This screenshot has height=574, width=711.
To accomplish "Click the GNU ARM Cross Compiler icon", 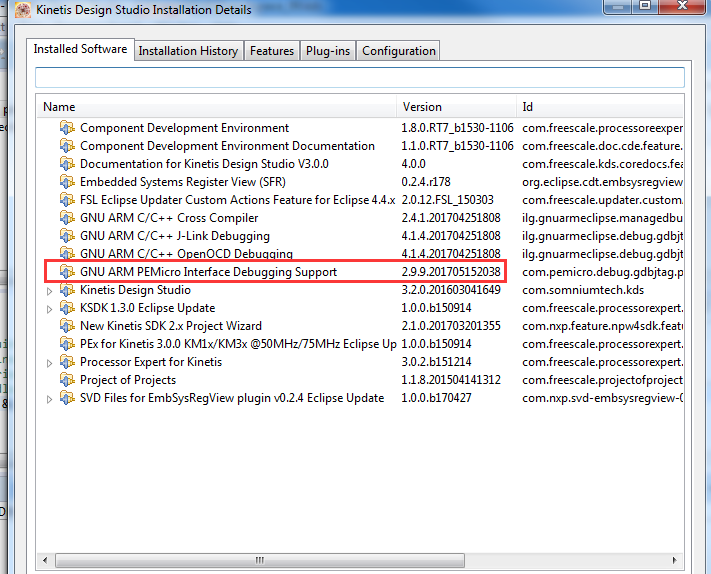I will 67,218.
